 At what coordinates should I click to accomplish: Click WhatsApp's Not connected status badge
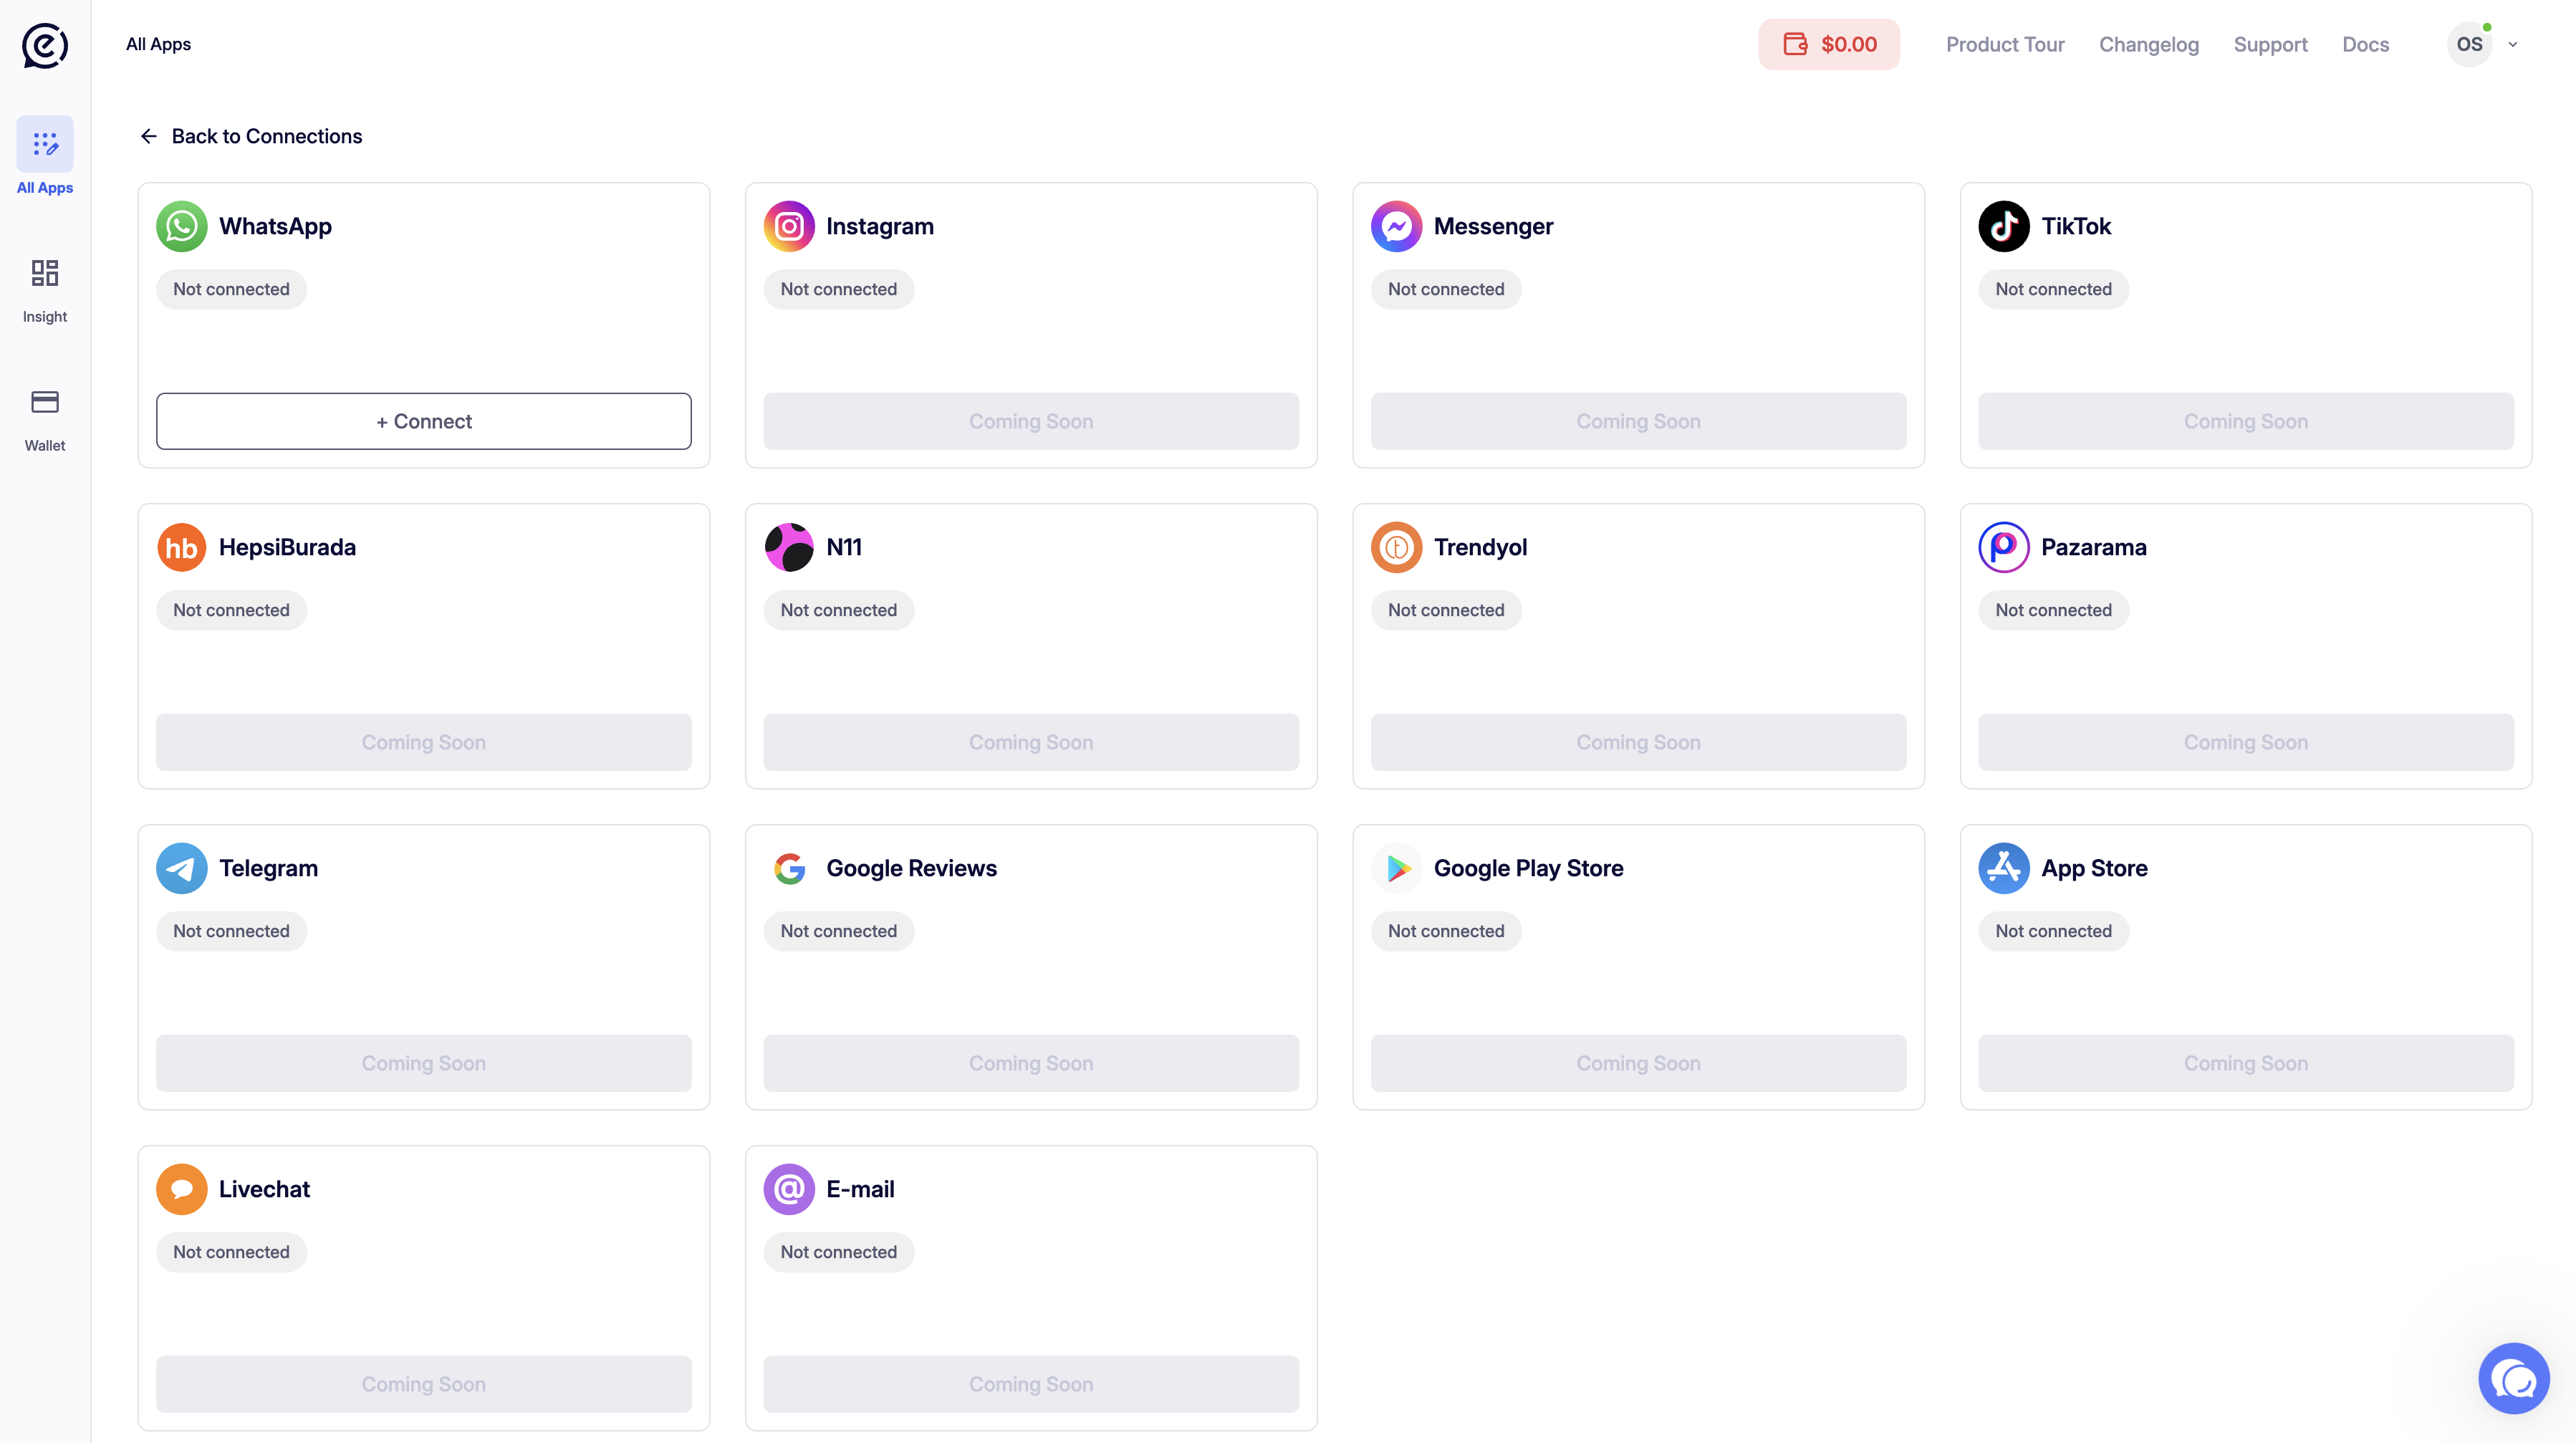(231, 289)
